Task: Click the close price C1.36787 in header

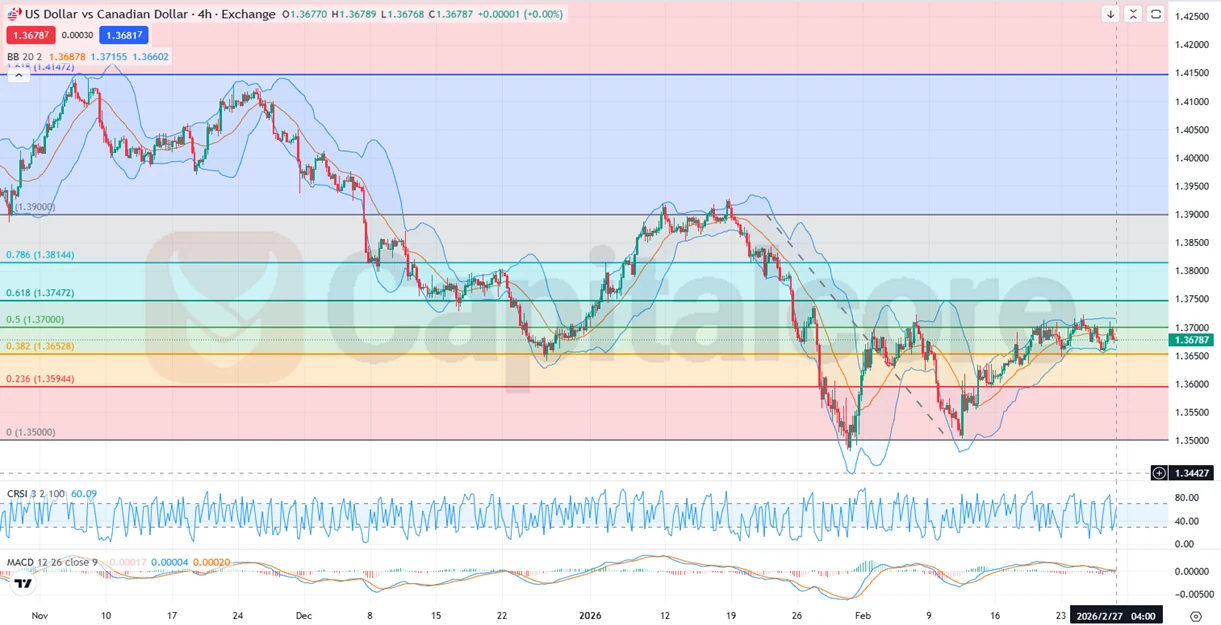Action: (451, 14)
